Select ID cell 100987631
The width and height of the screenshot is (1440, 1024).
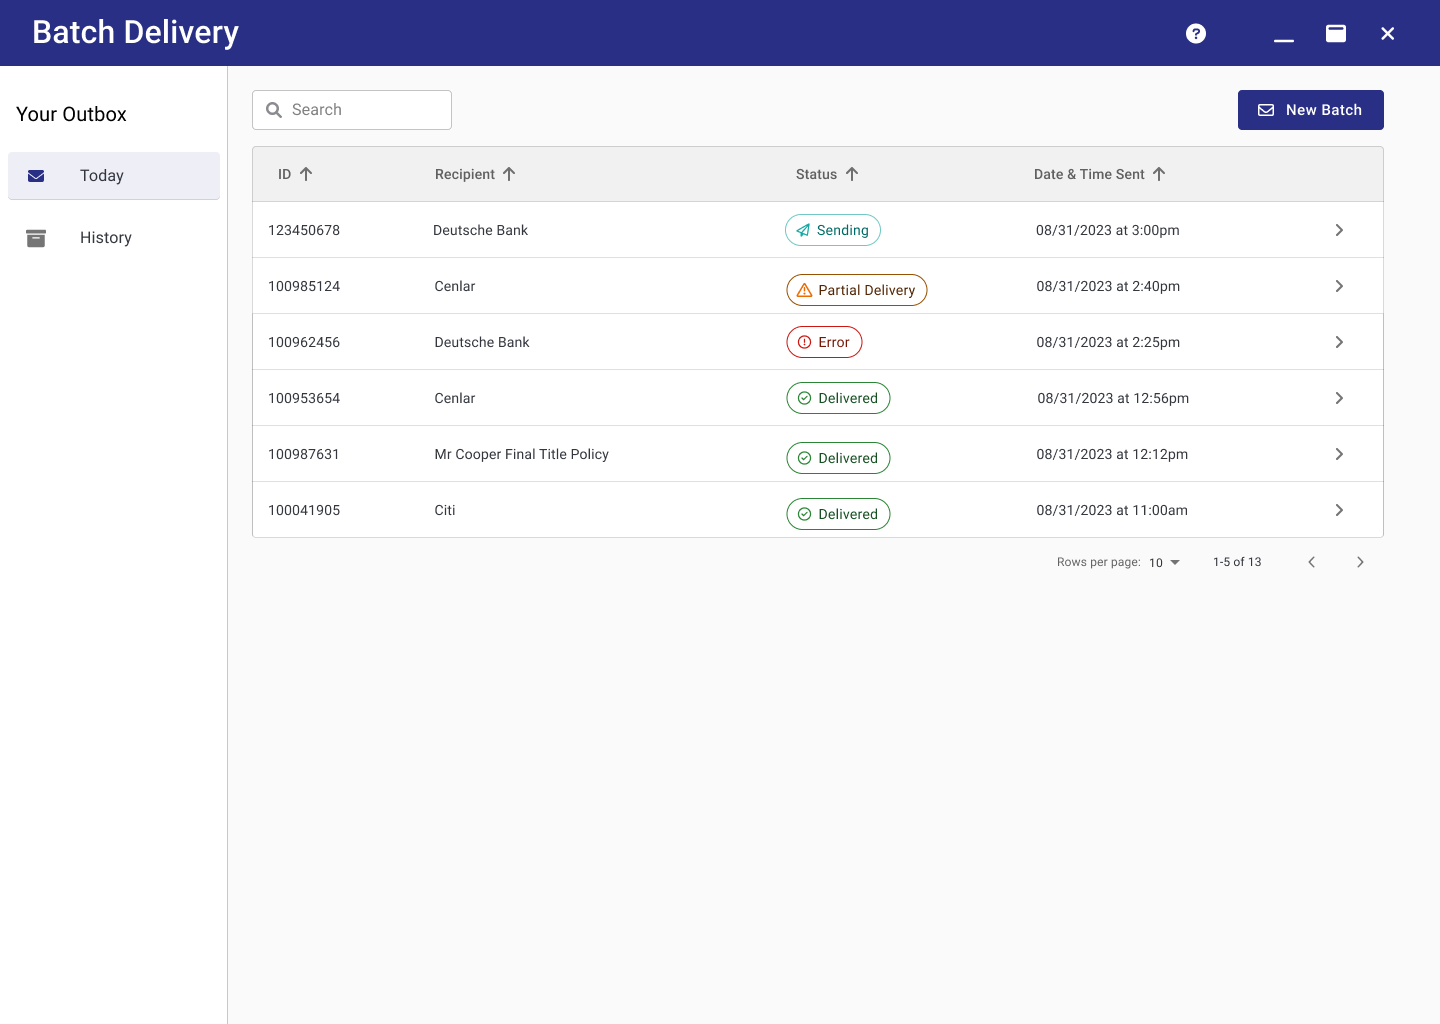tap(304, 454)
